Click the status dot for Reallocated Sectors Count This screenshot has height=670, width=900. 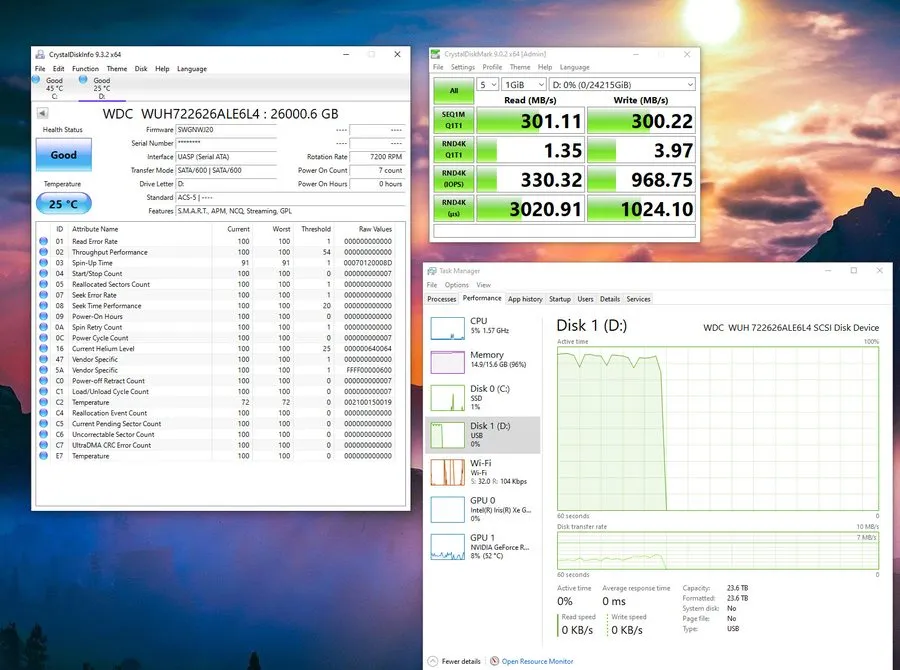click(44, 284)
